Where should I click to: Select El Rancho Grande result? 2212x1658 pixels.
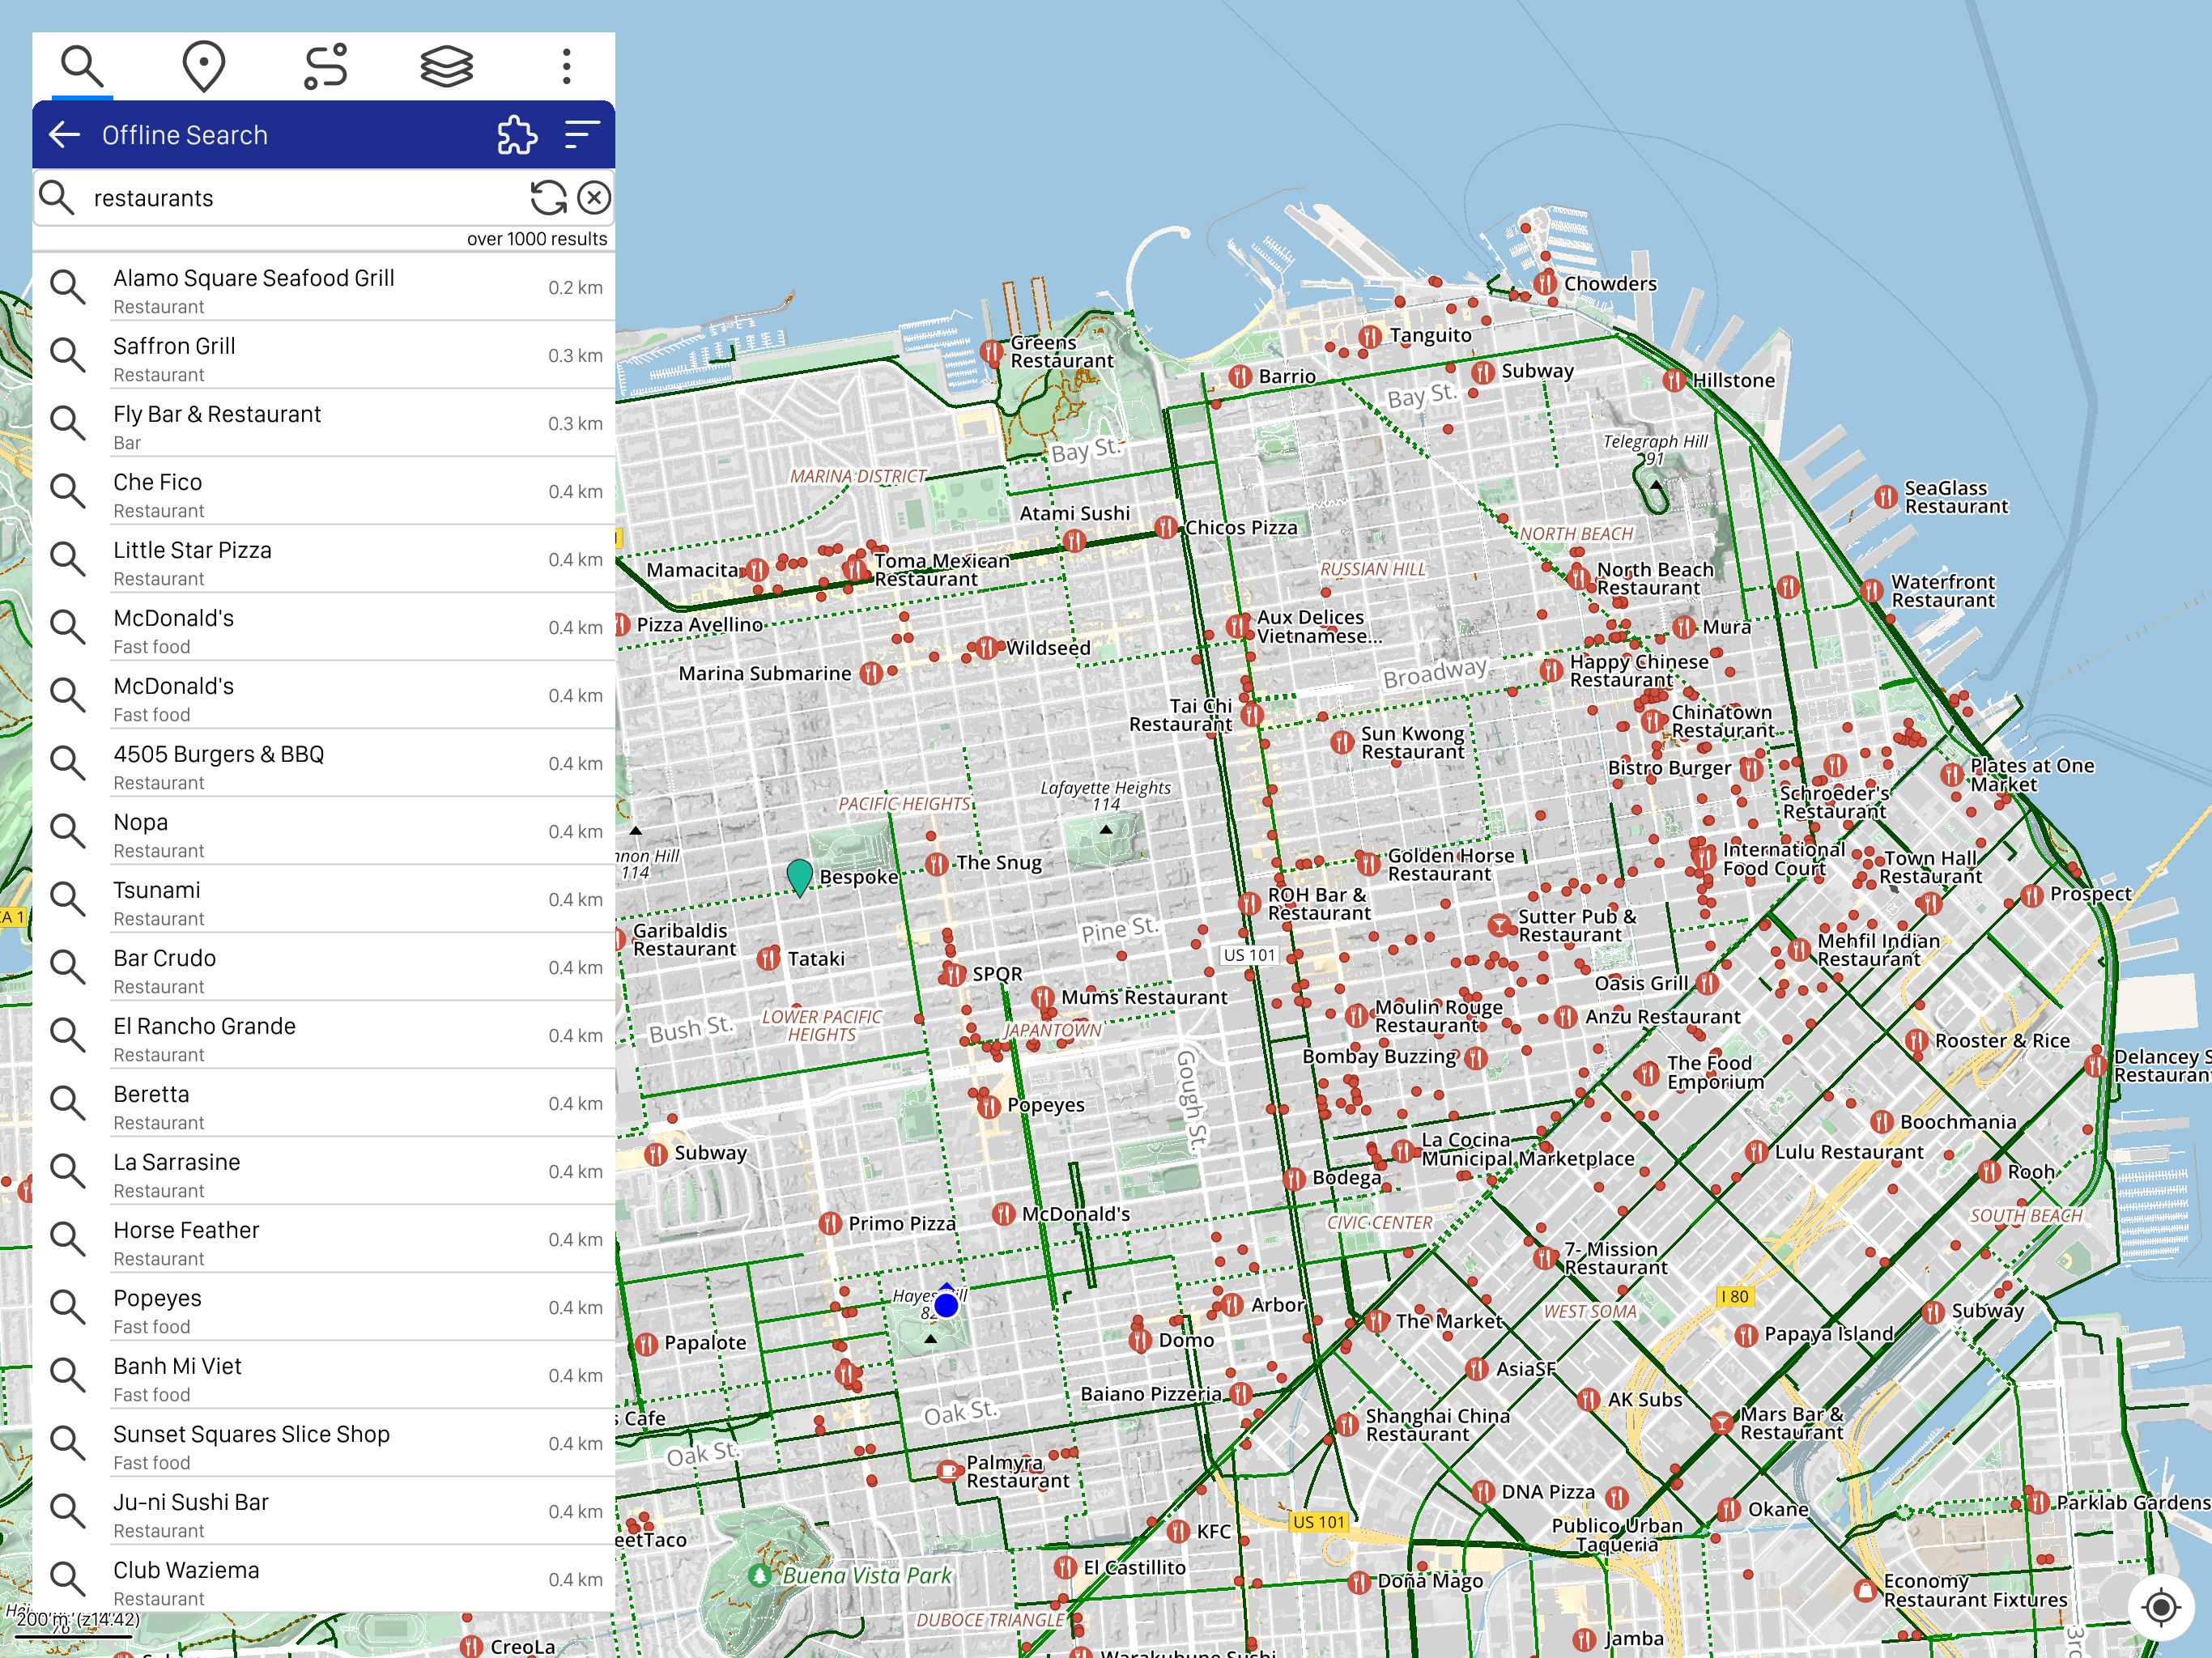point(324,1036)
